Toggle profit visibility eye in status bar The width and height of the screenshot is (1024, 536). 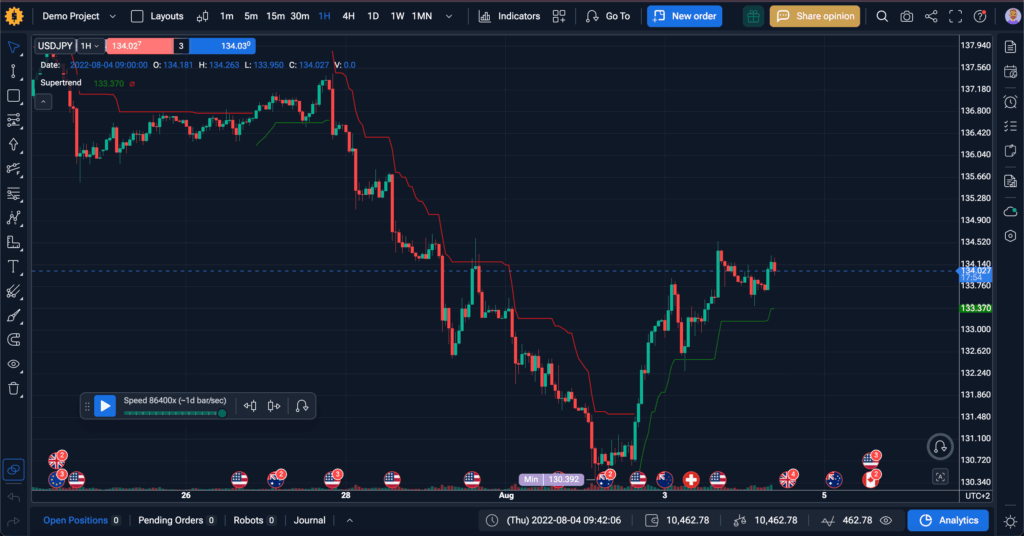(886, 520)
